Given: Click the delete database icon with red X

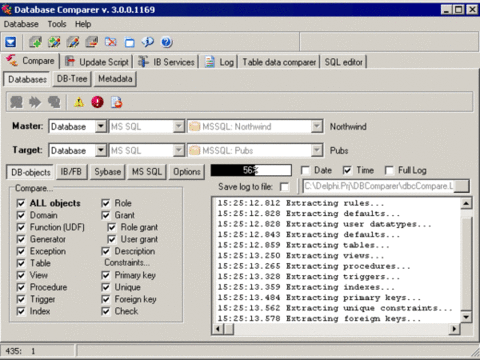Looking at the screenshot, I should coord(110,42).
